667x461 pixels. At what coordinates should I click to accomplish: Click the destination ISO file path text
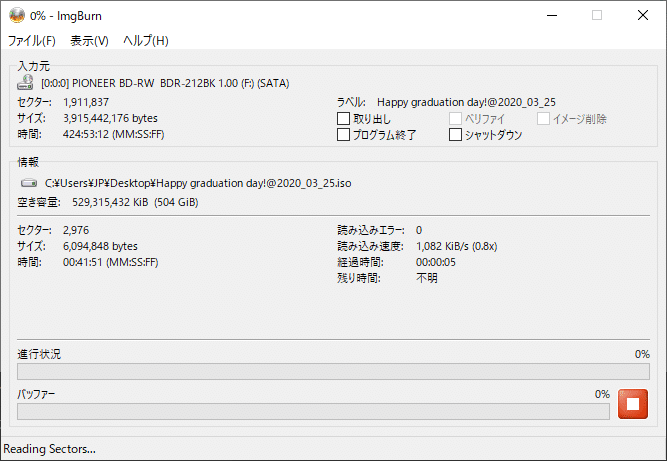pyautogui.click(x=198, y=183)
